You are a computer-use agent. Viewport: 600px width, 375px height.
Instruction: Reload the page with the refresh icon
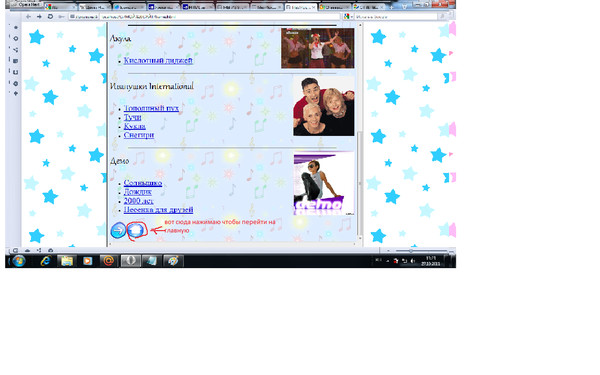coord(50,17)
